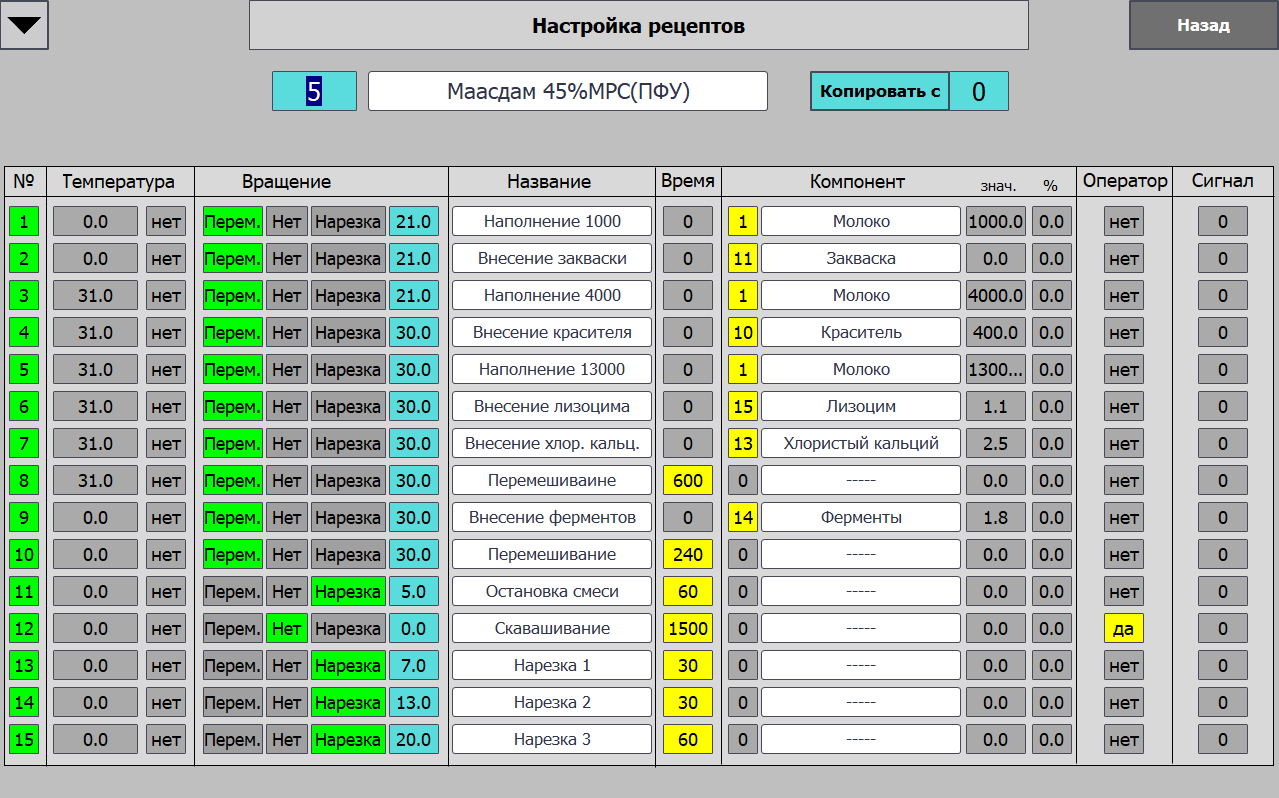Click yellow component number 14 for Ферменты
This screenshot has width=1279, height=798.
click(742, 518)
